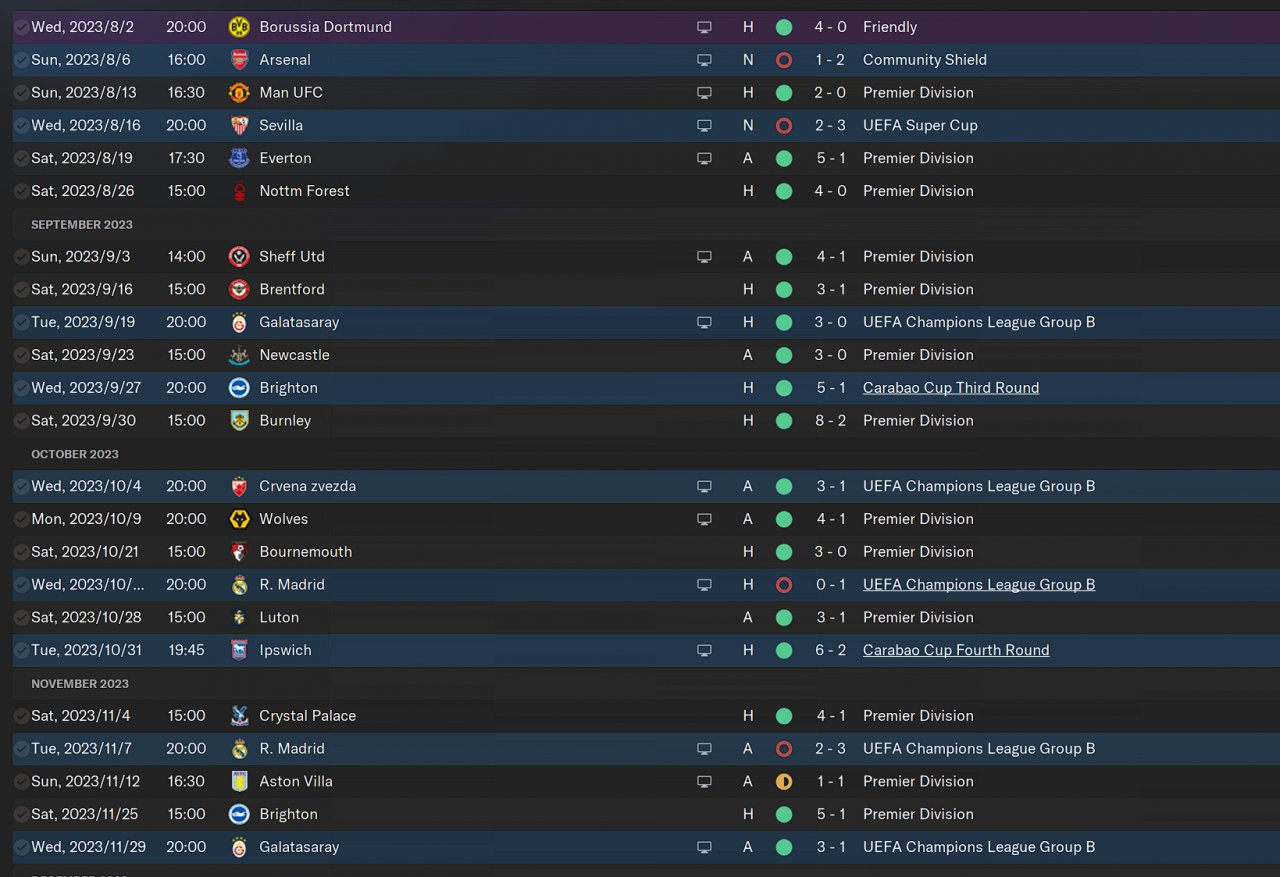The width and height of the screenshot is (1280, 877).
Task: Click the Aston Villa club badge
Action: [x=239, y=781]
